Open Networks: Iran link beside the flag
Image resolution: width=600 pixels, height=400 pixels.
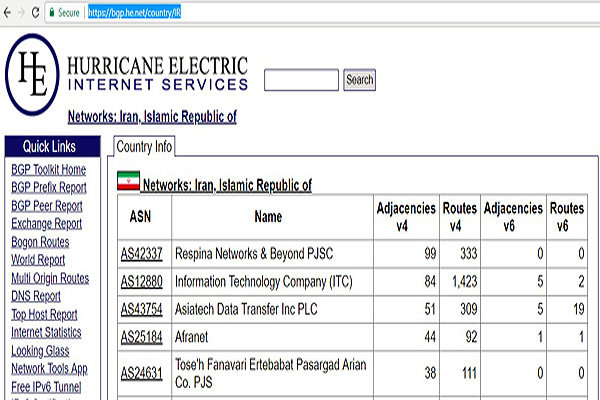pyautogui.click(x=227, y=185)
